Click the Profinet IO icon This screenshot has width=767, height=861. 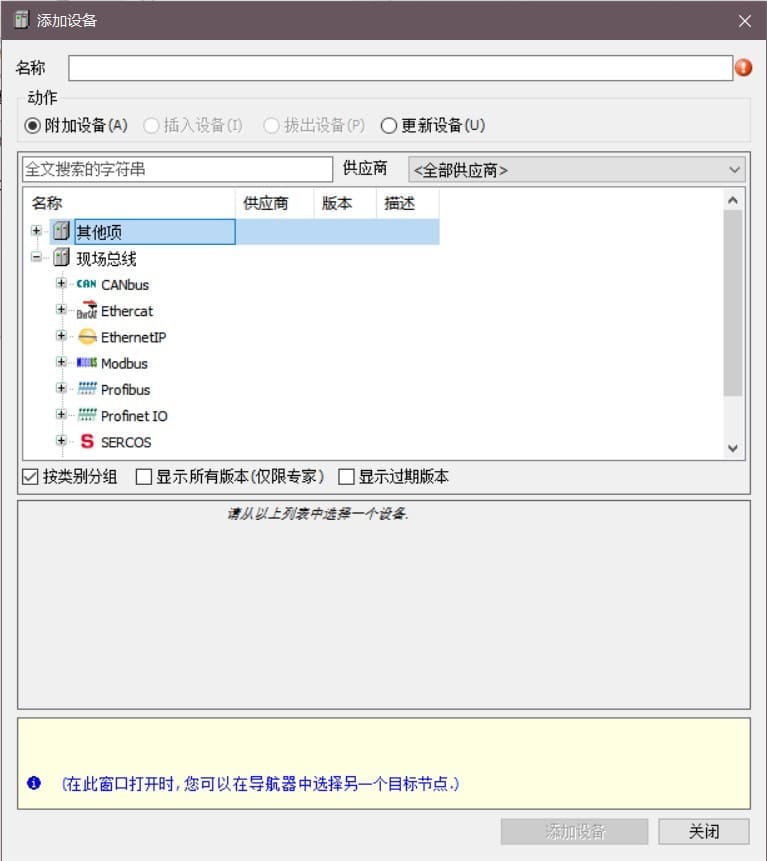click(86, 415)
